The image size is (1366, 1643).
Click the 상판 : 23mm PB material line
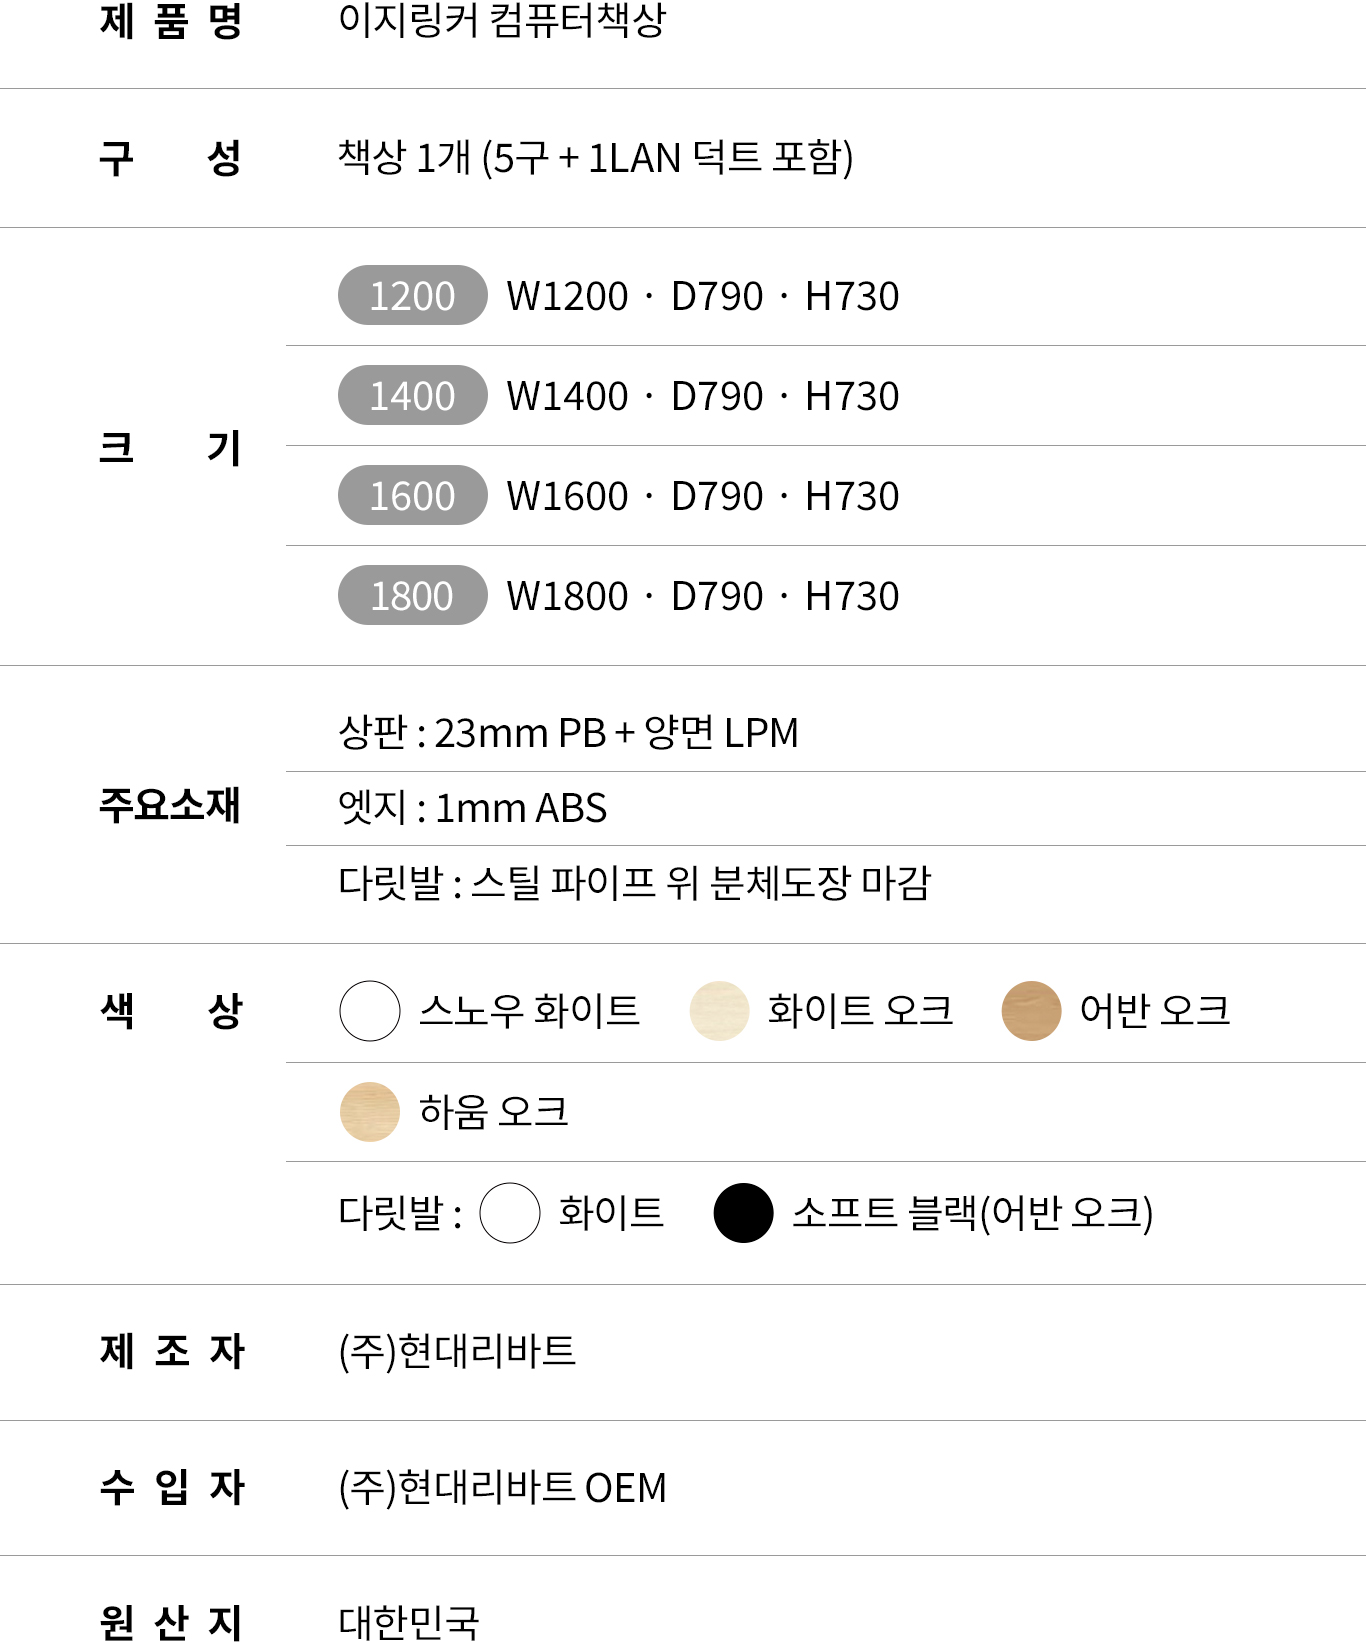tap(568, 733)
